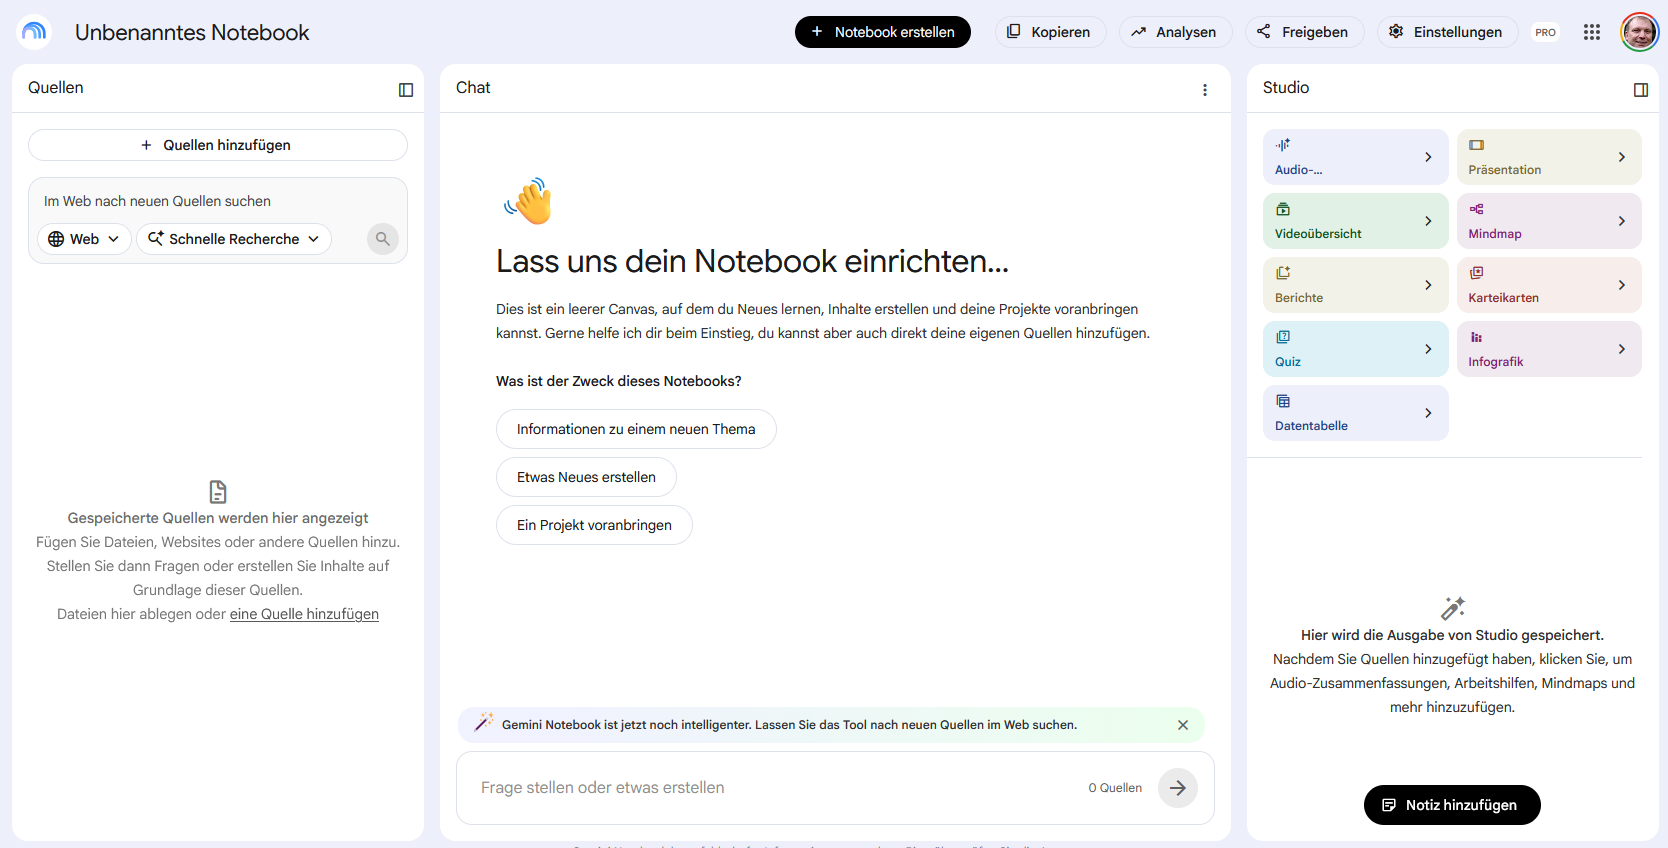Expand Datentabelle options chevron
1668x848 pixels.
point(1428,413)
